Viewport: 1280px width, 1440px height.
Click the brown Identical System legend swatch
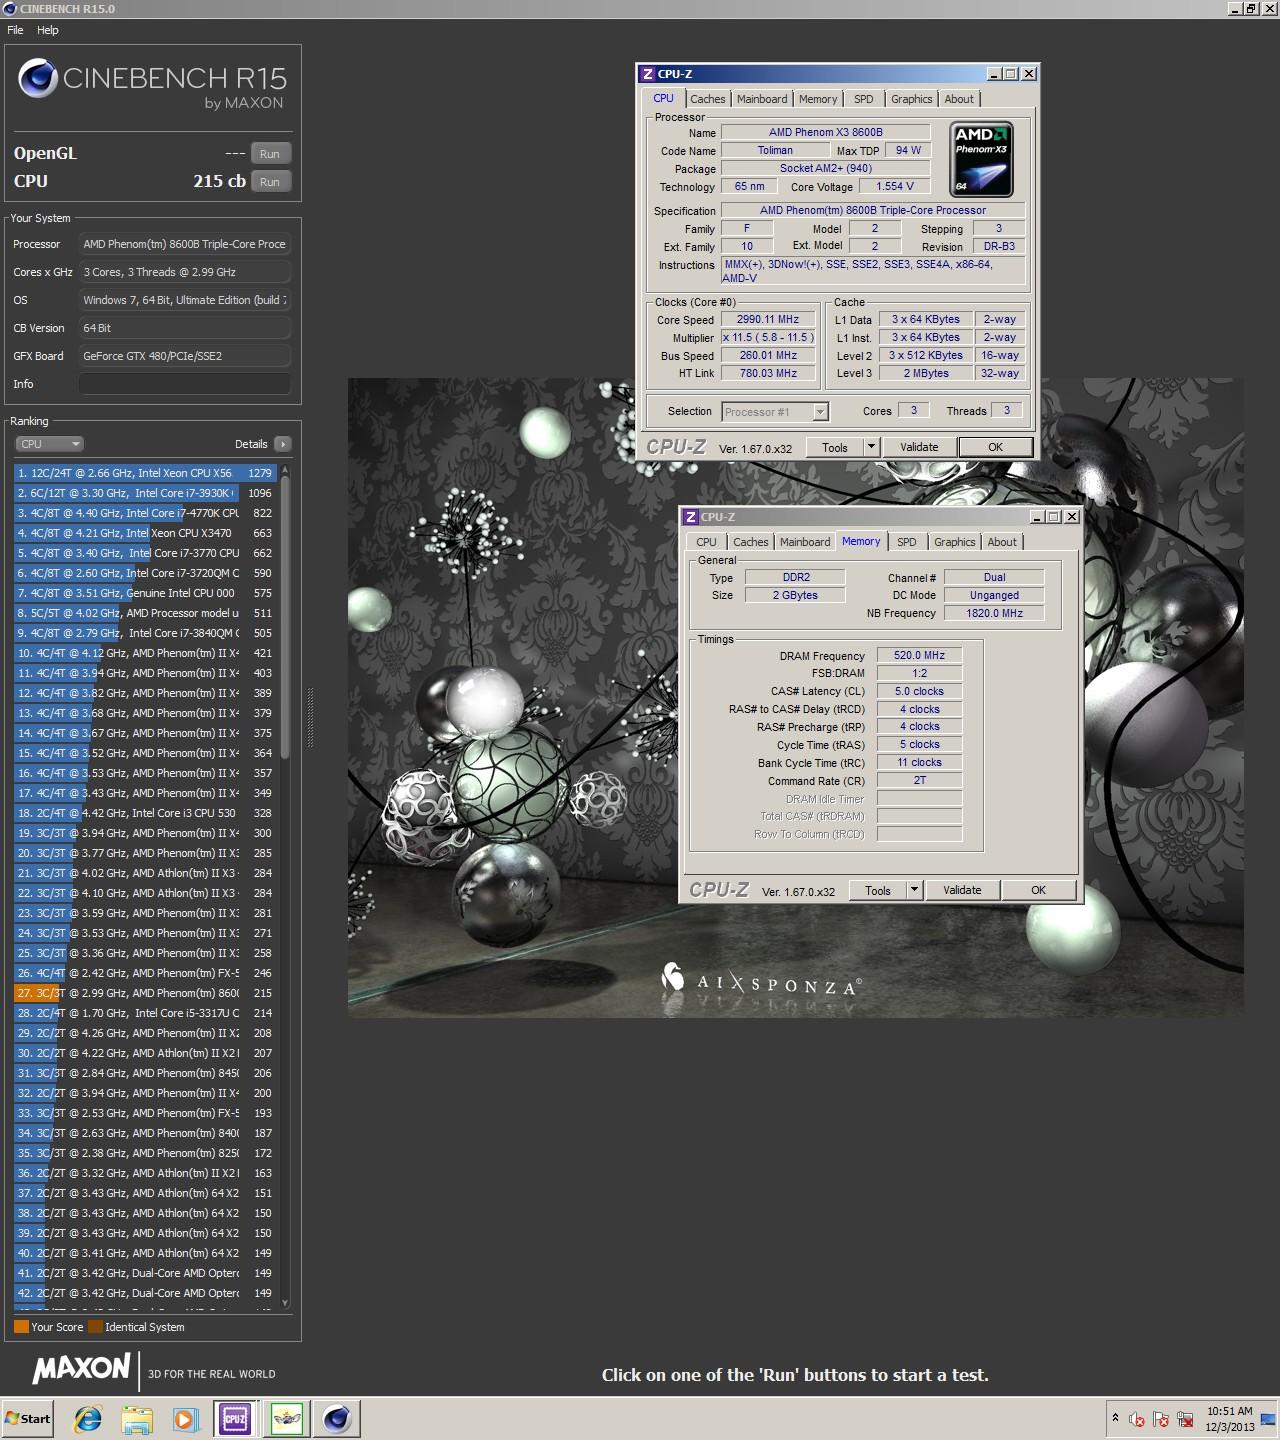pos(95,1327)
